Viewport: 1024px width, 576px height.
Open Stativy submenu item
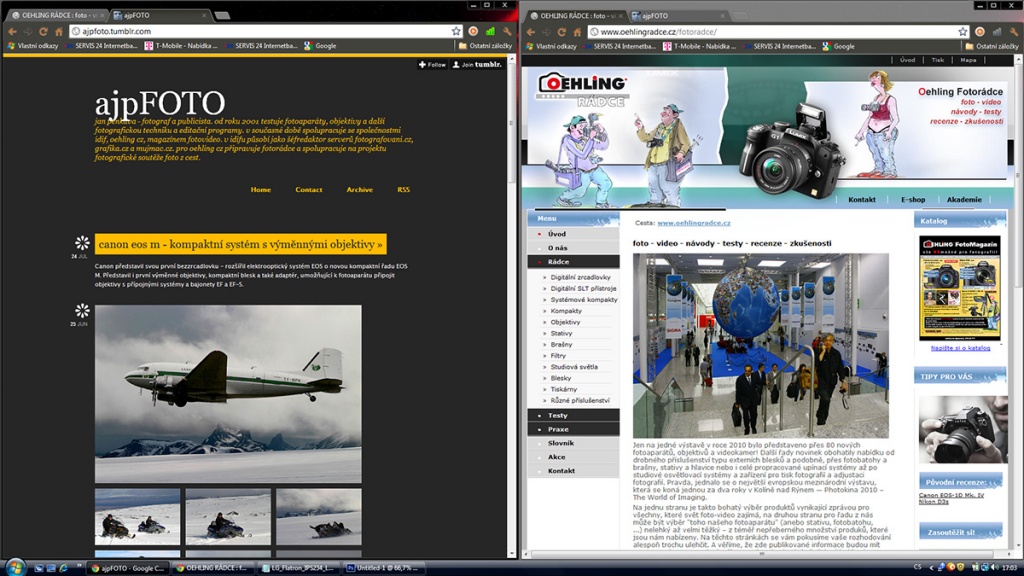pyautogui.click(x=561, y=333)
